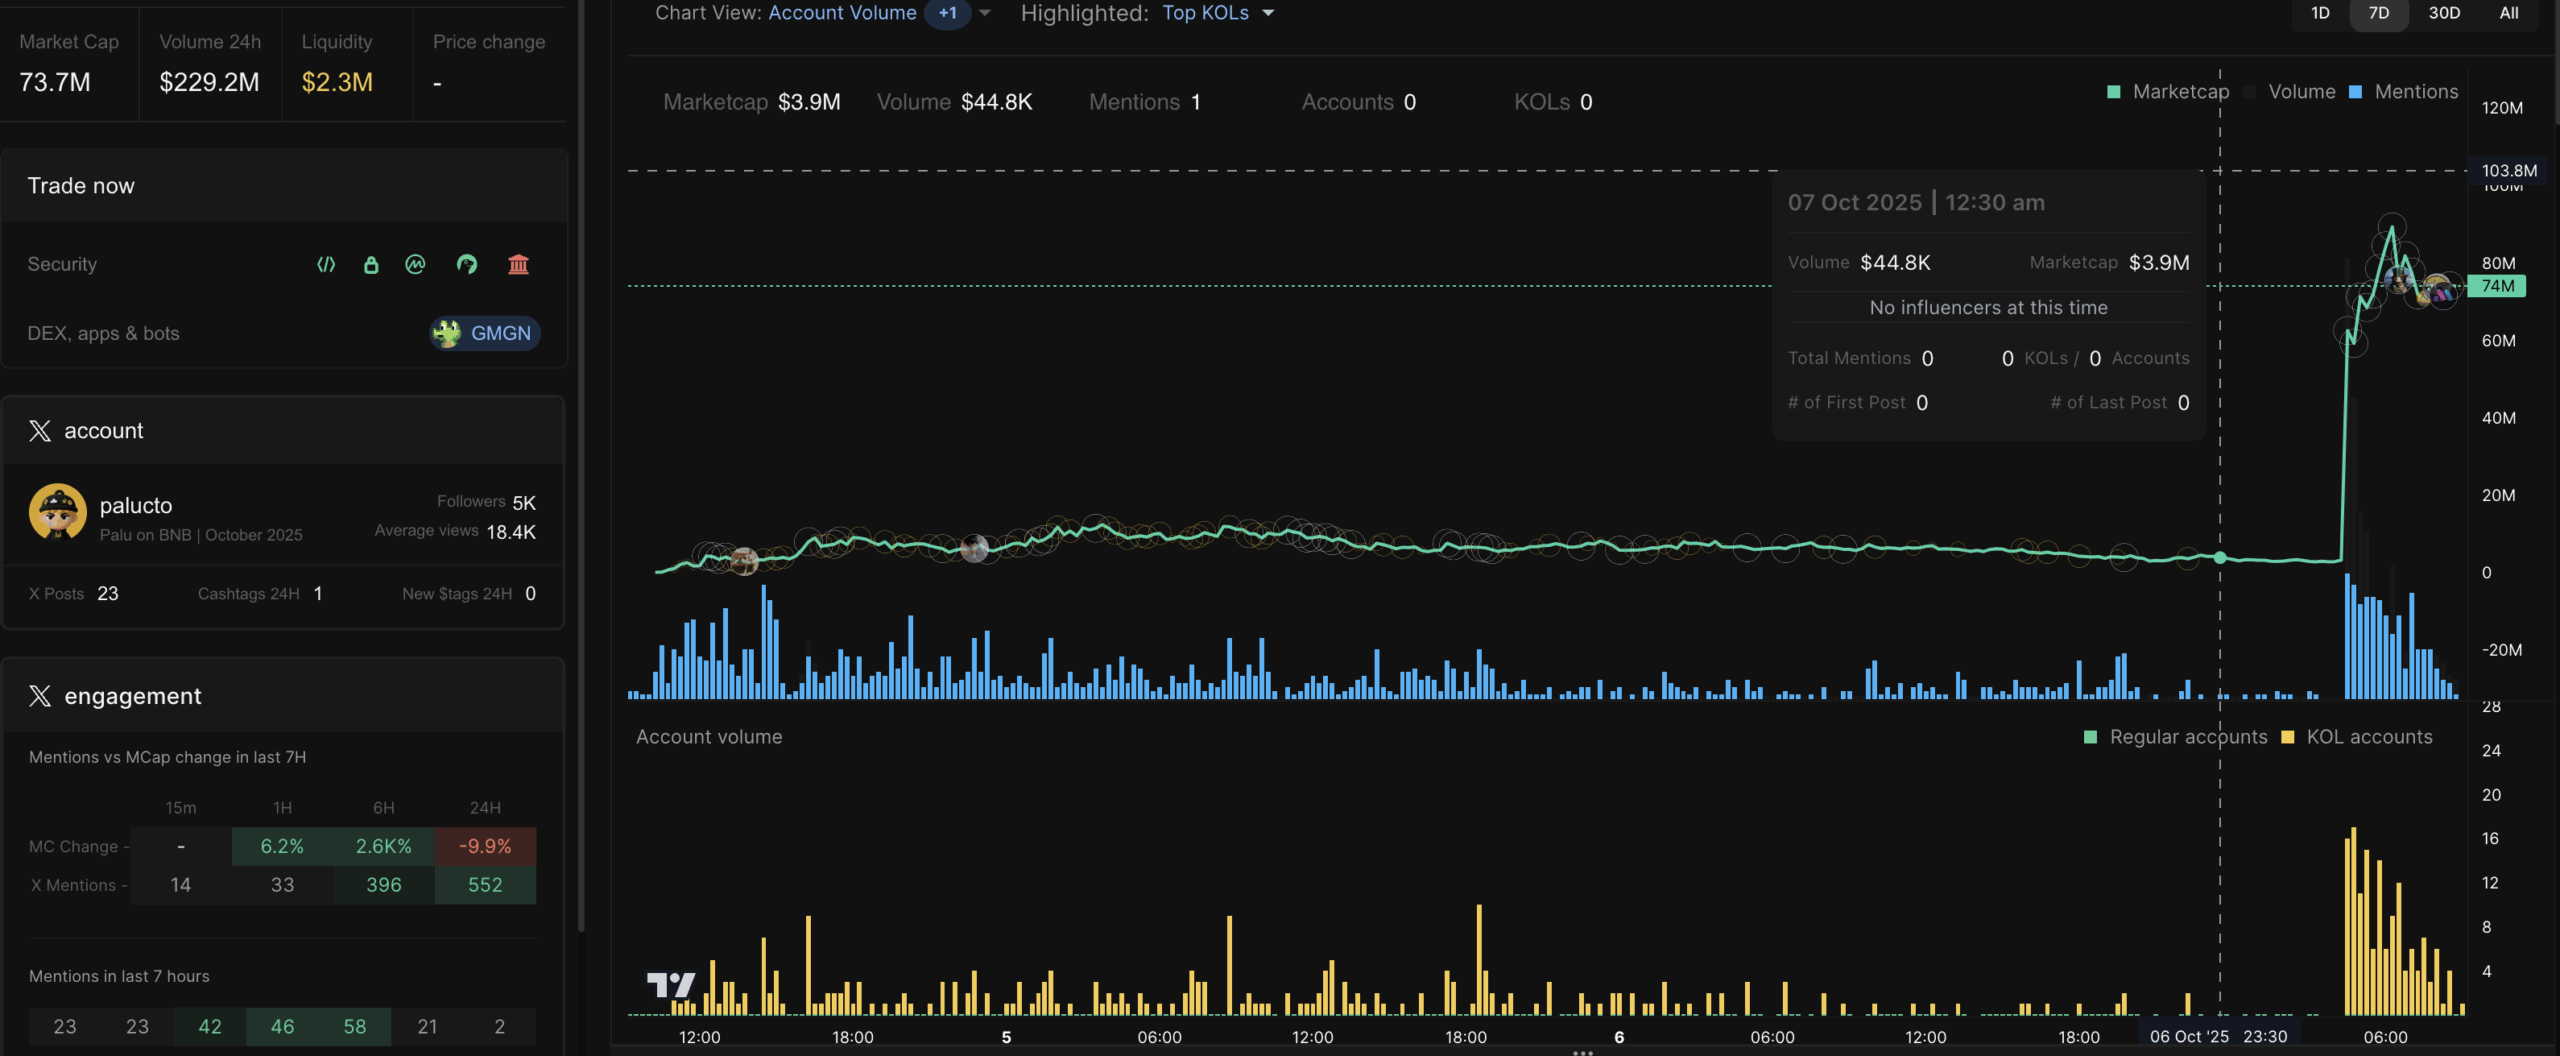This screenshot has width=2560, height=1056.
Task: Click the 2.6K% 6H MC Change cell
Action: (x=384, y=846)
